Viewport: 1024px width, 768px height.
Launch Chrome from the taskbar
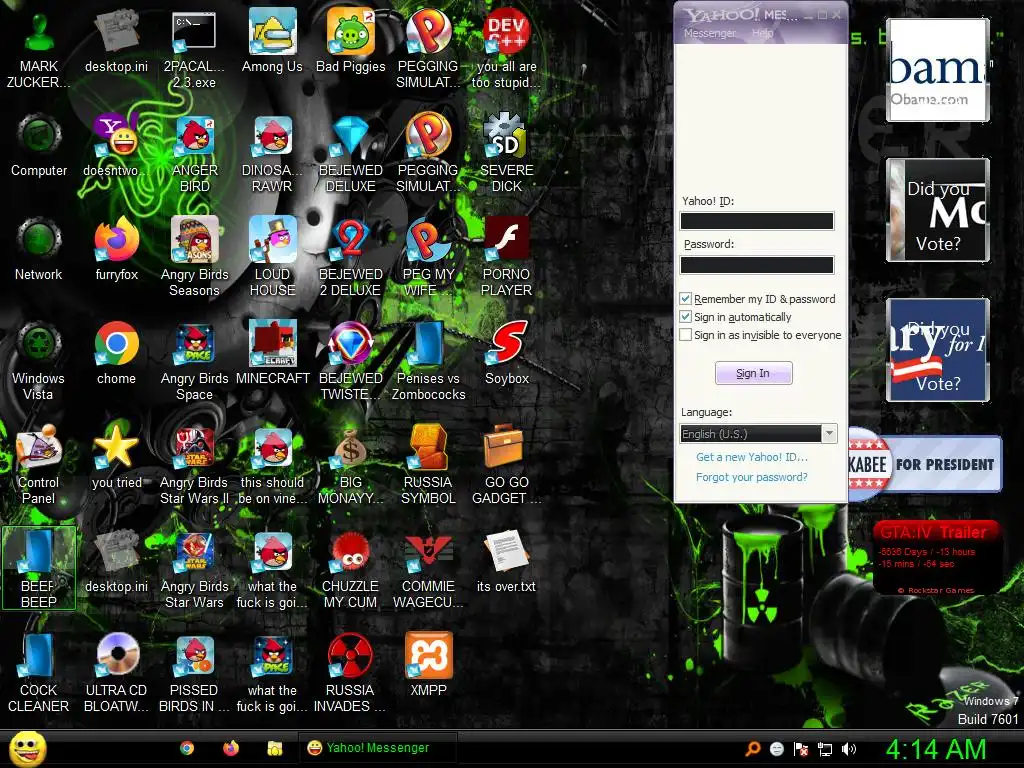tap(187, 748)
